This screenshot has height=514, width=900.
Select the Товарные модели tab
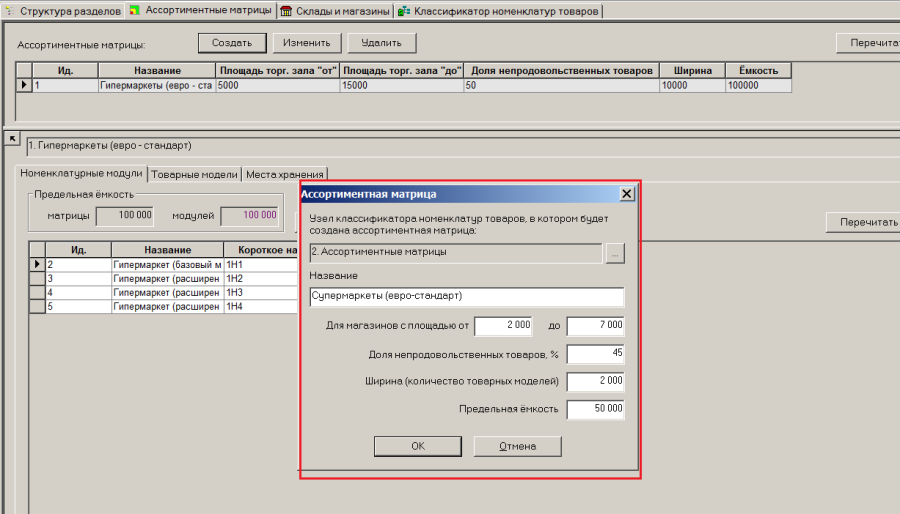[x=194, y=174]
